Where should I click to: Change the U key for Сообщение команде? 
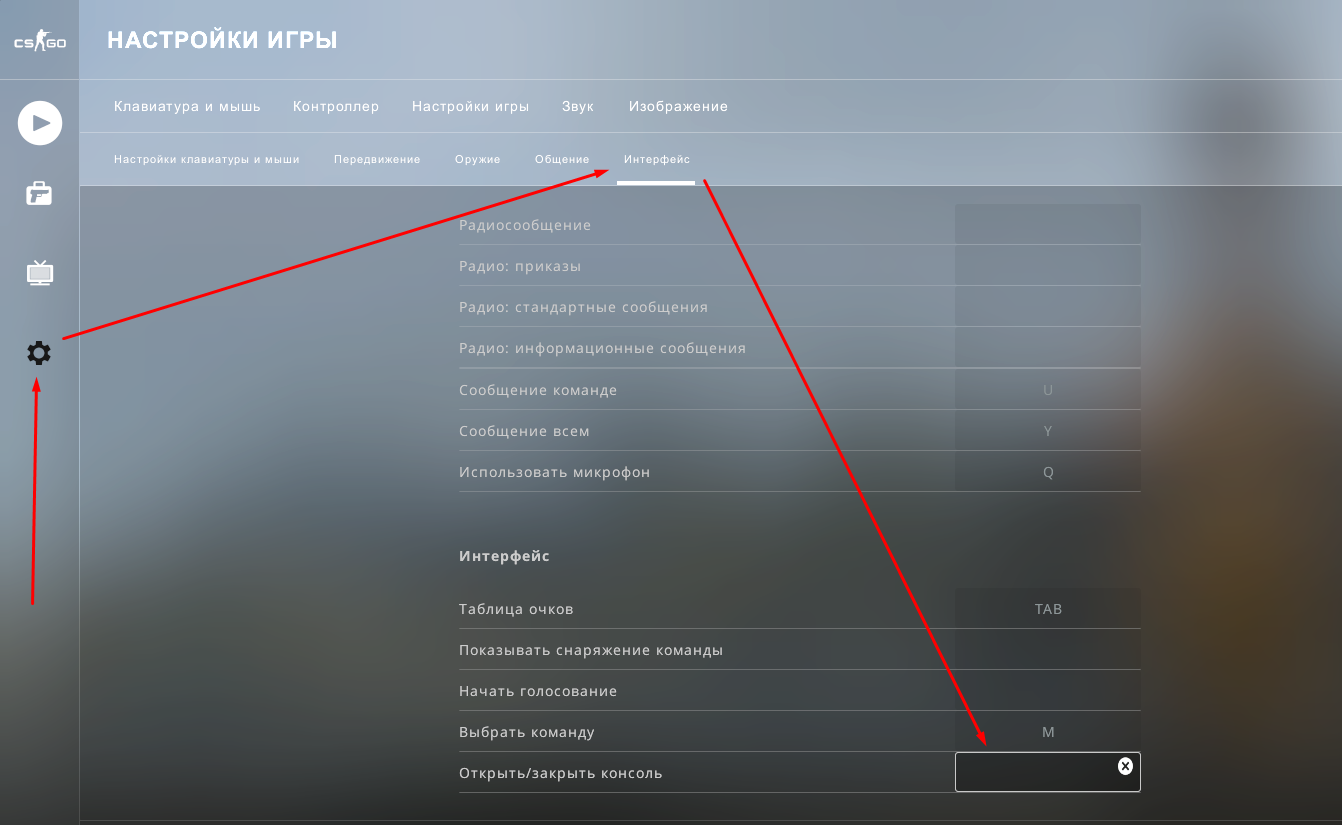tap(1048, 389)
